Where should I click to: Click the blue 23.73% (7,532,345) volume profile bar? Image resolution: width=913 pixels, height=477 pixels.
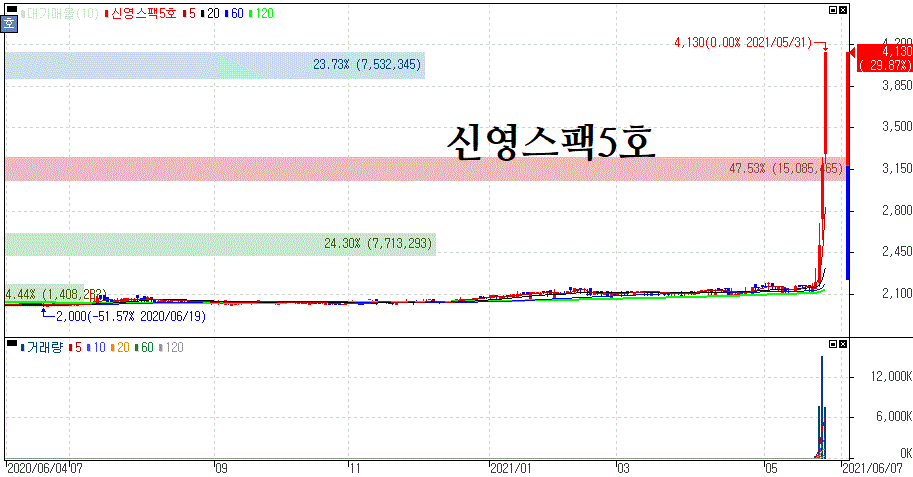pyautogui.click(x=215, y=65)
